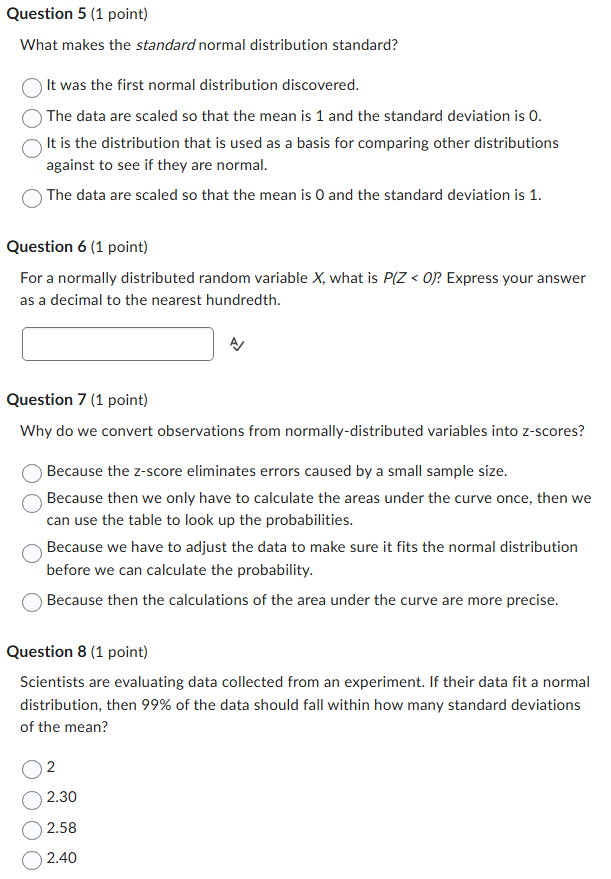
Task: Select the small sample size answer for Question 7
Action: [x=31, y=474]
